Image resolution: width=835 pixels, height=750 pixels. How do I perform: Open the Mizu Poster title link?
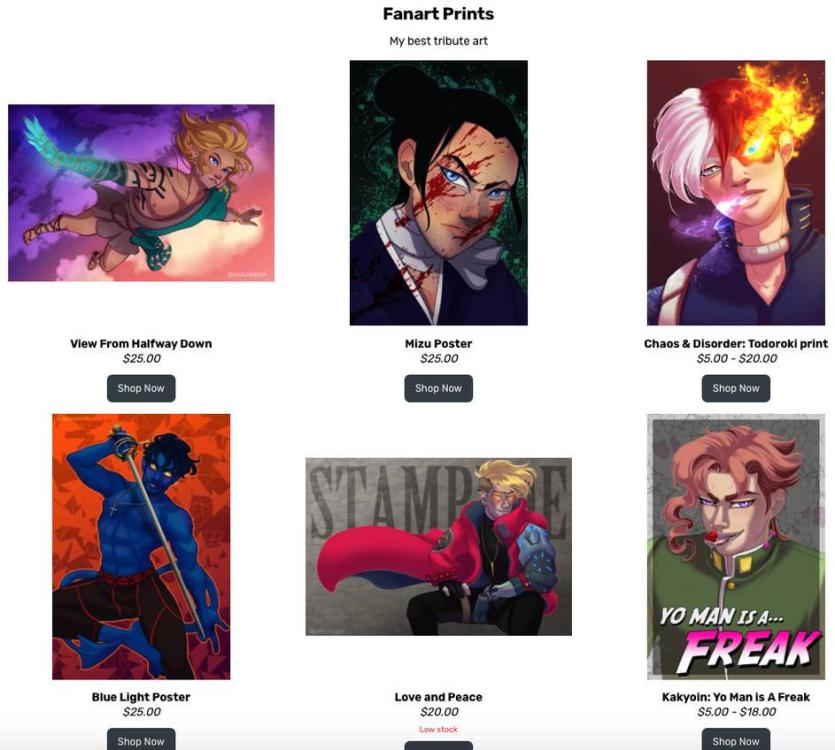point(438,344)
